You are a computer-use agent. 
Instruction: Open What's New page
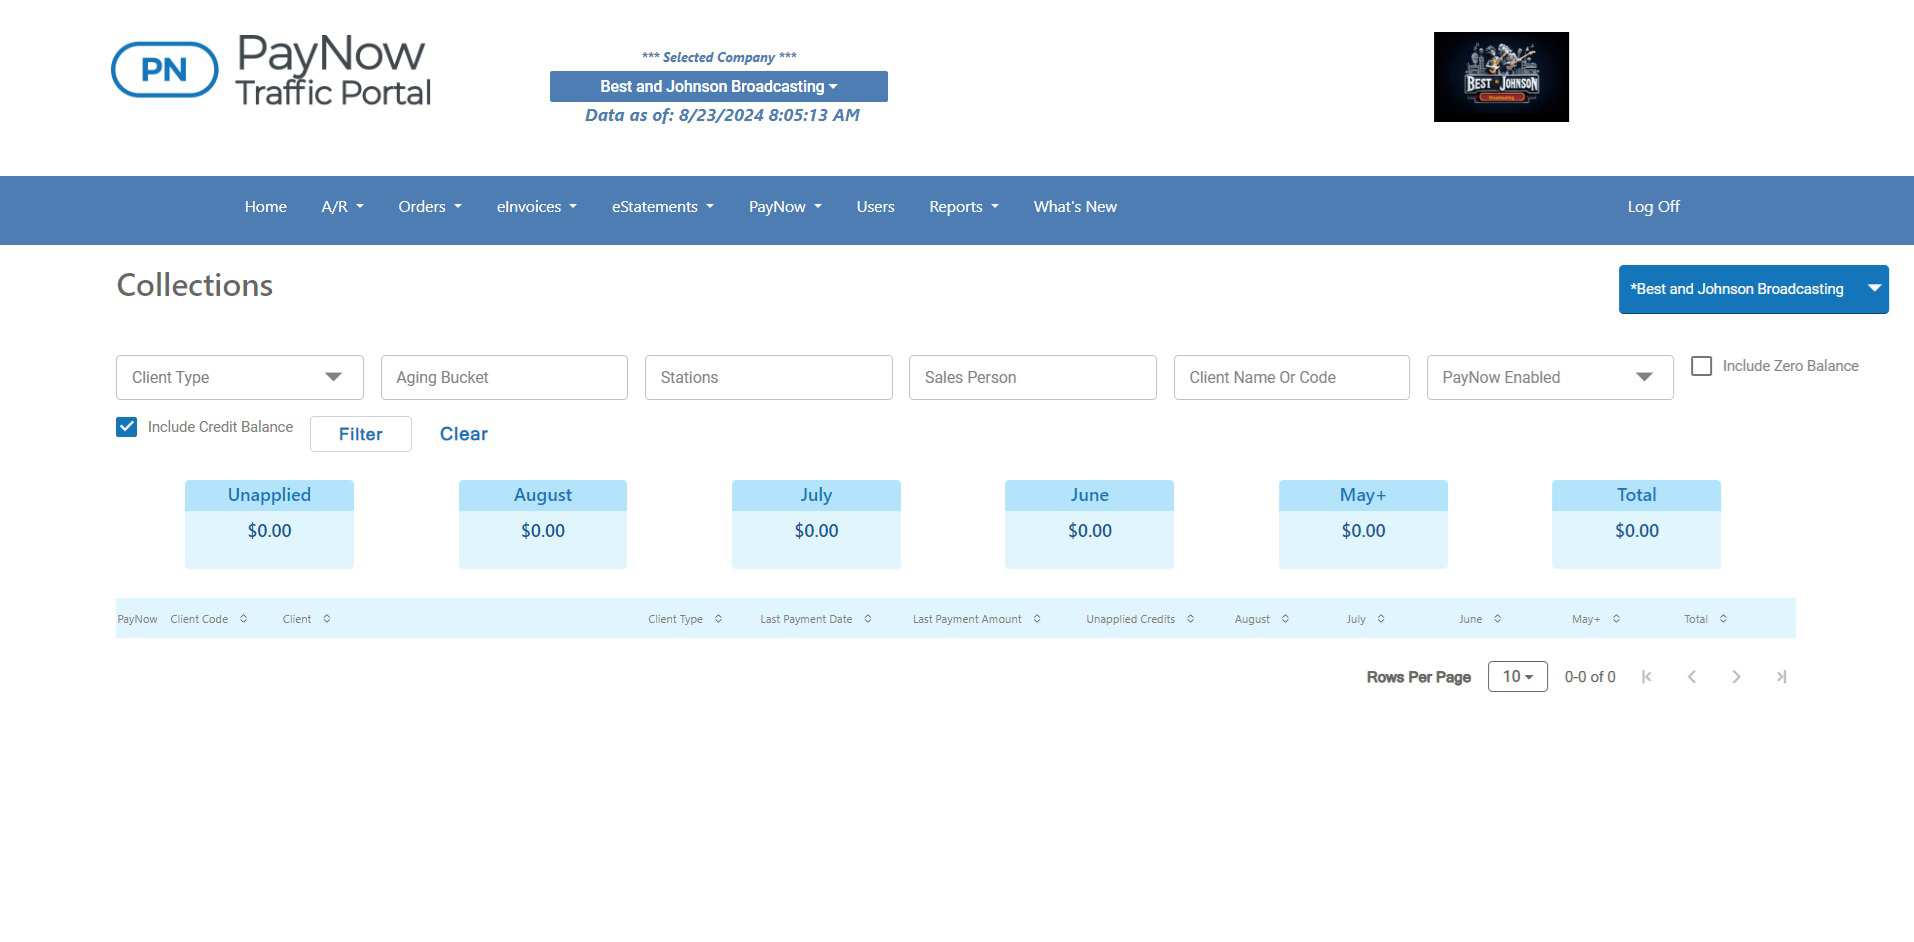click(x=1075, y=207)
